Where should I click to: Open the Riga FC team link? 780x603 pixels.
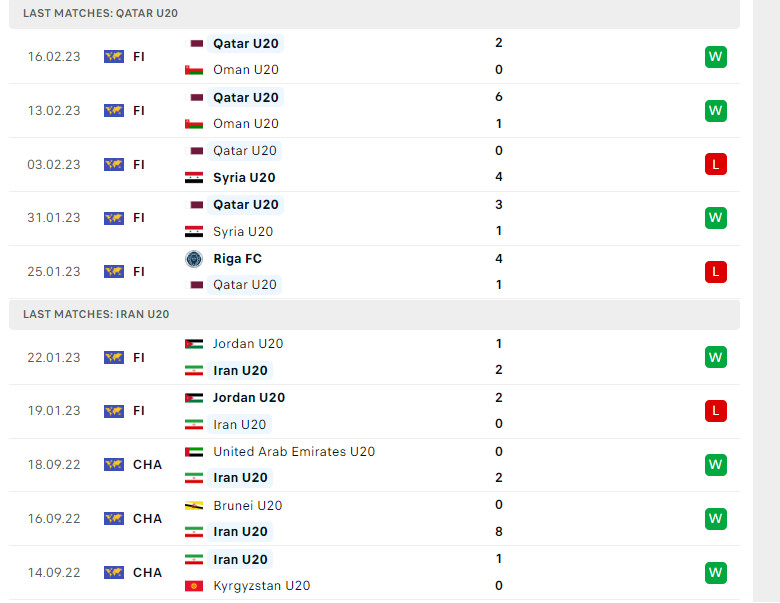237,258
